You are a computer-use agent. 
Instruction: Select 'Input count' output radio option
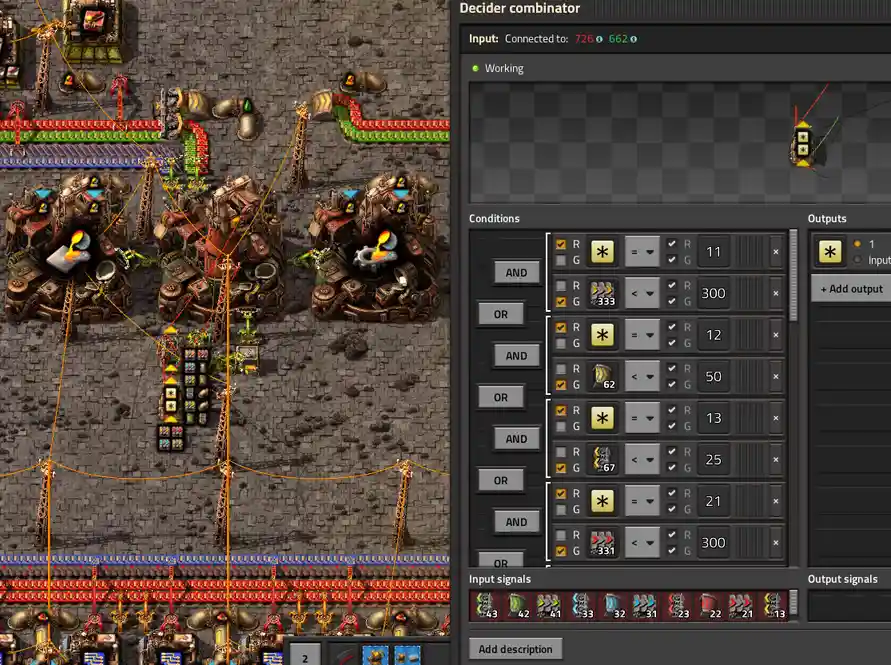coord(857,260)
